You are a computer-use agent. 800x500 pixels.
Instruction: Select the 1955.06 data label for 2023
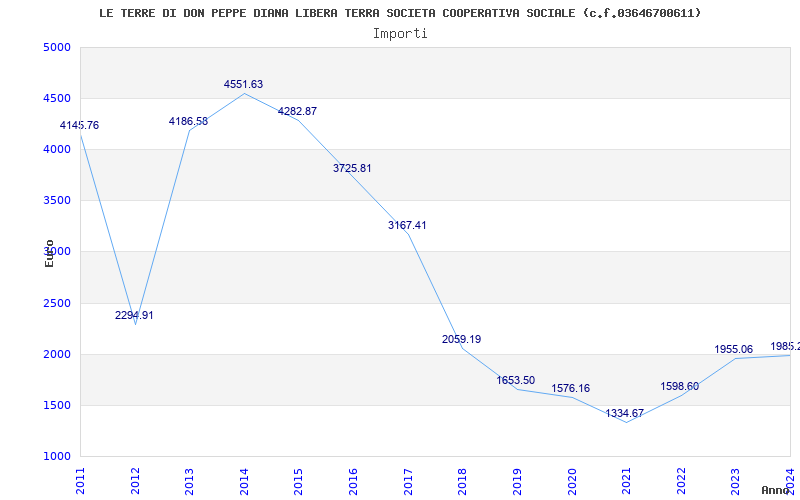734,349
